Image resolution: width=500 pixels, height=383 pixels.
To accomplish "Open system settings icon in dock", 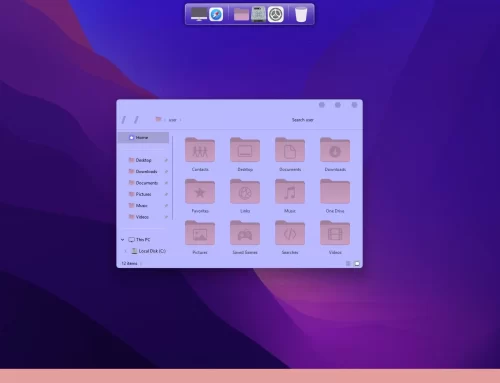I will [x=276, y=14].
